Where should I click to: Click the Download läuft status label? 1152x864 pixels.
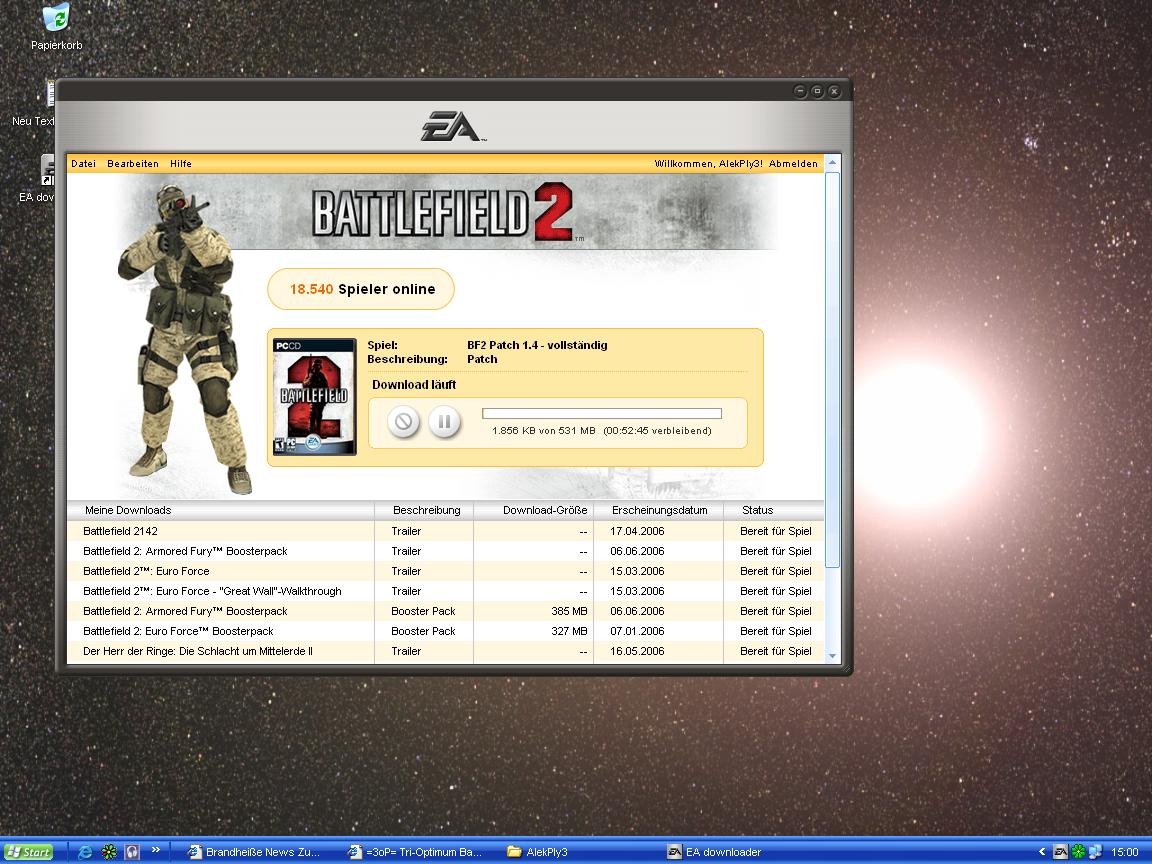coord(414,385)
